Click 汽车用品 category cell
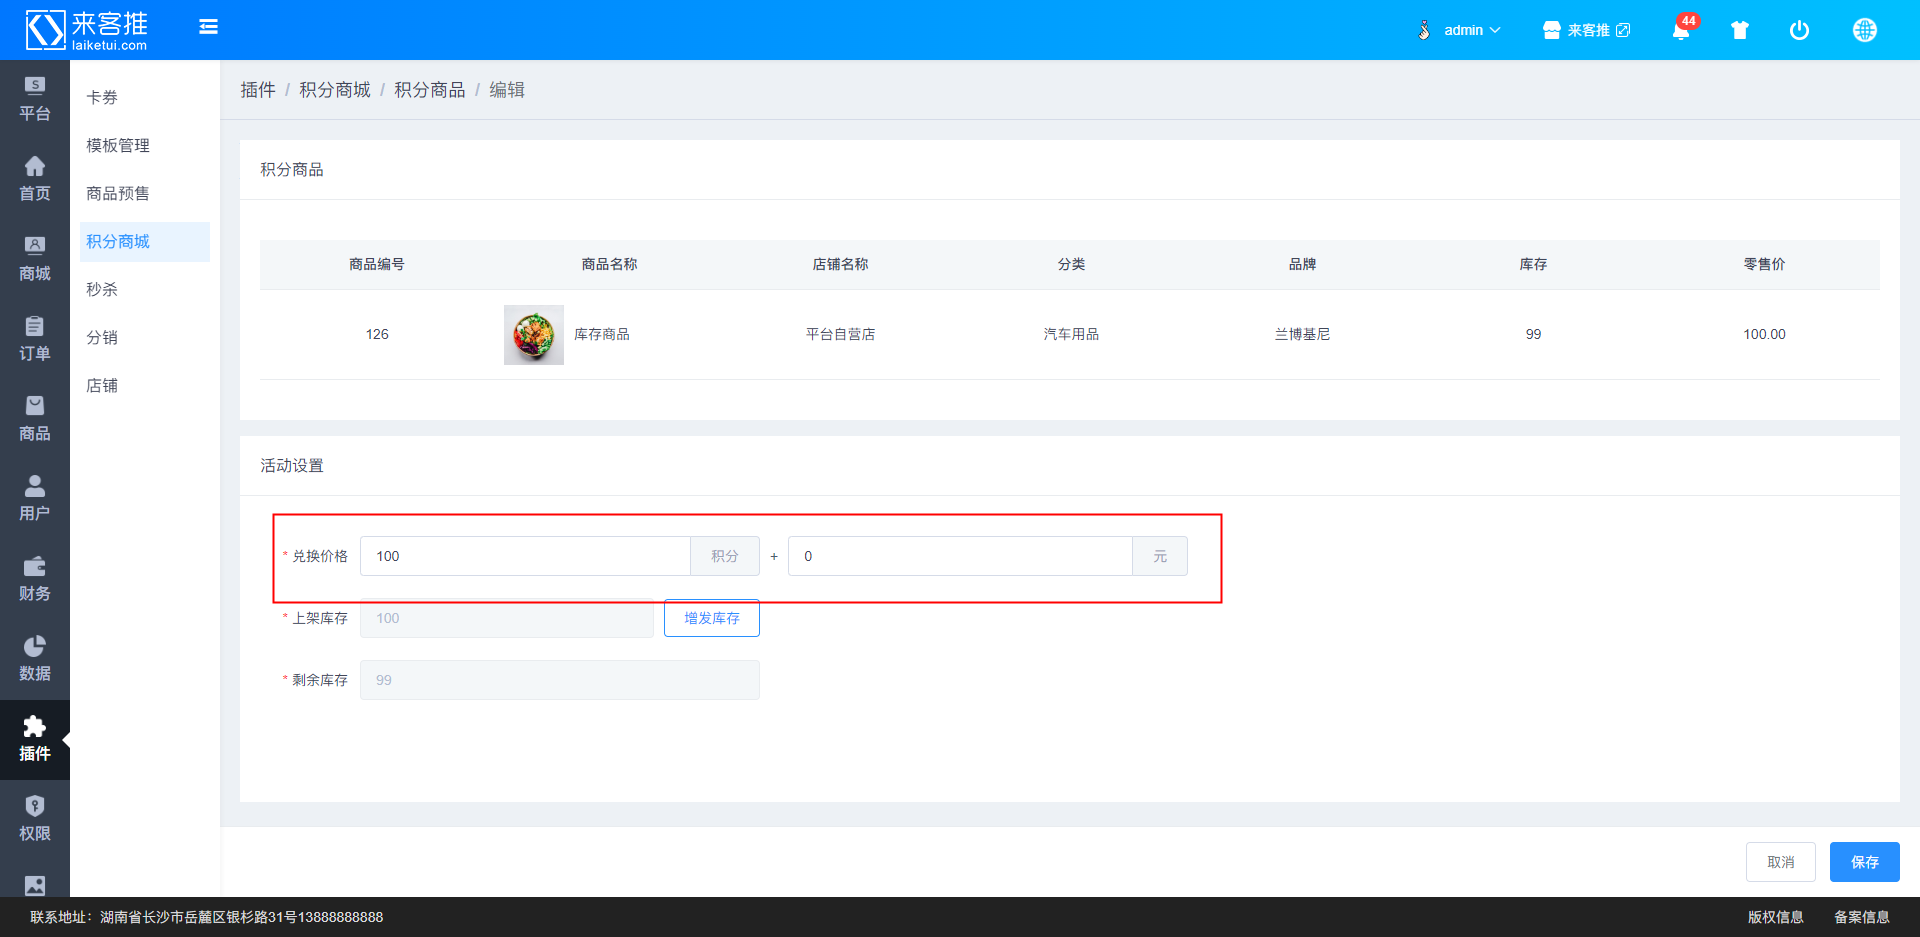The width and height of the screenshot is (1920, 937). coord(1072,334)
